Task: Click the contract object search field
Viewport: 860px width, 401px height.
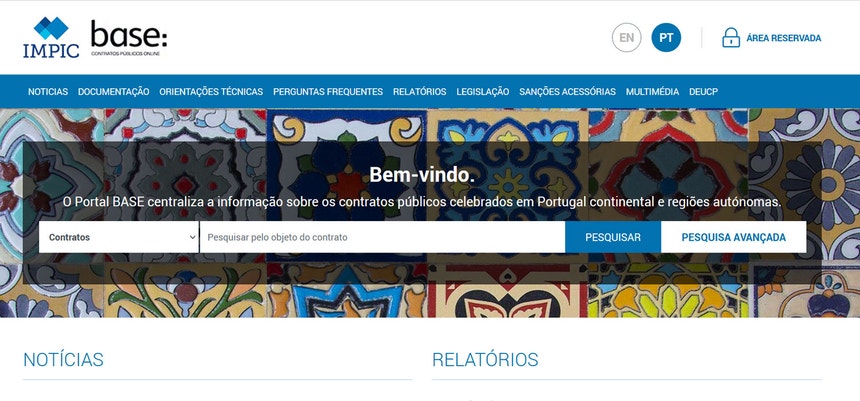Action: click(x=382, y=238)
